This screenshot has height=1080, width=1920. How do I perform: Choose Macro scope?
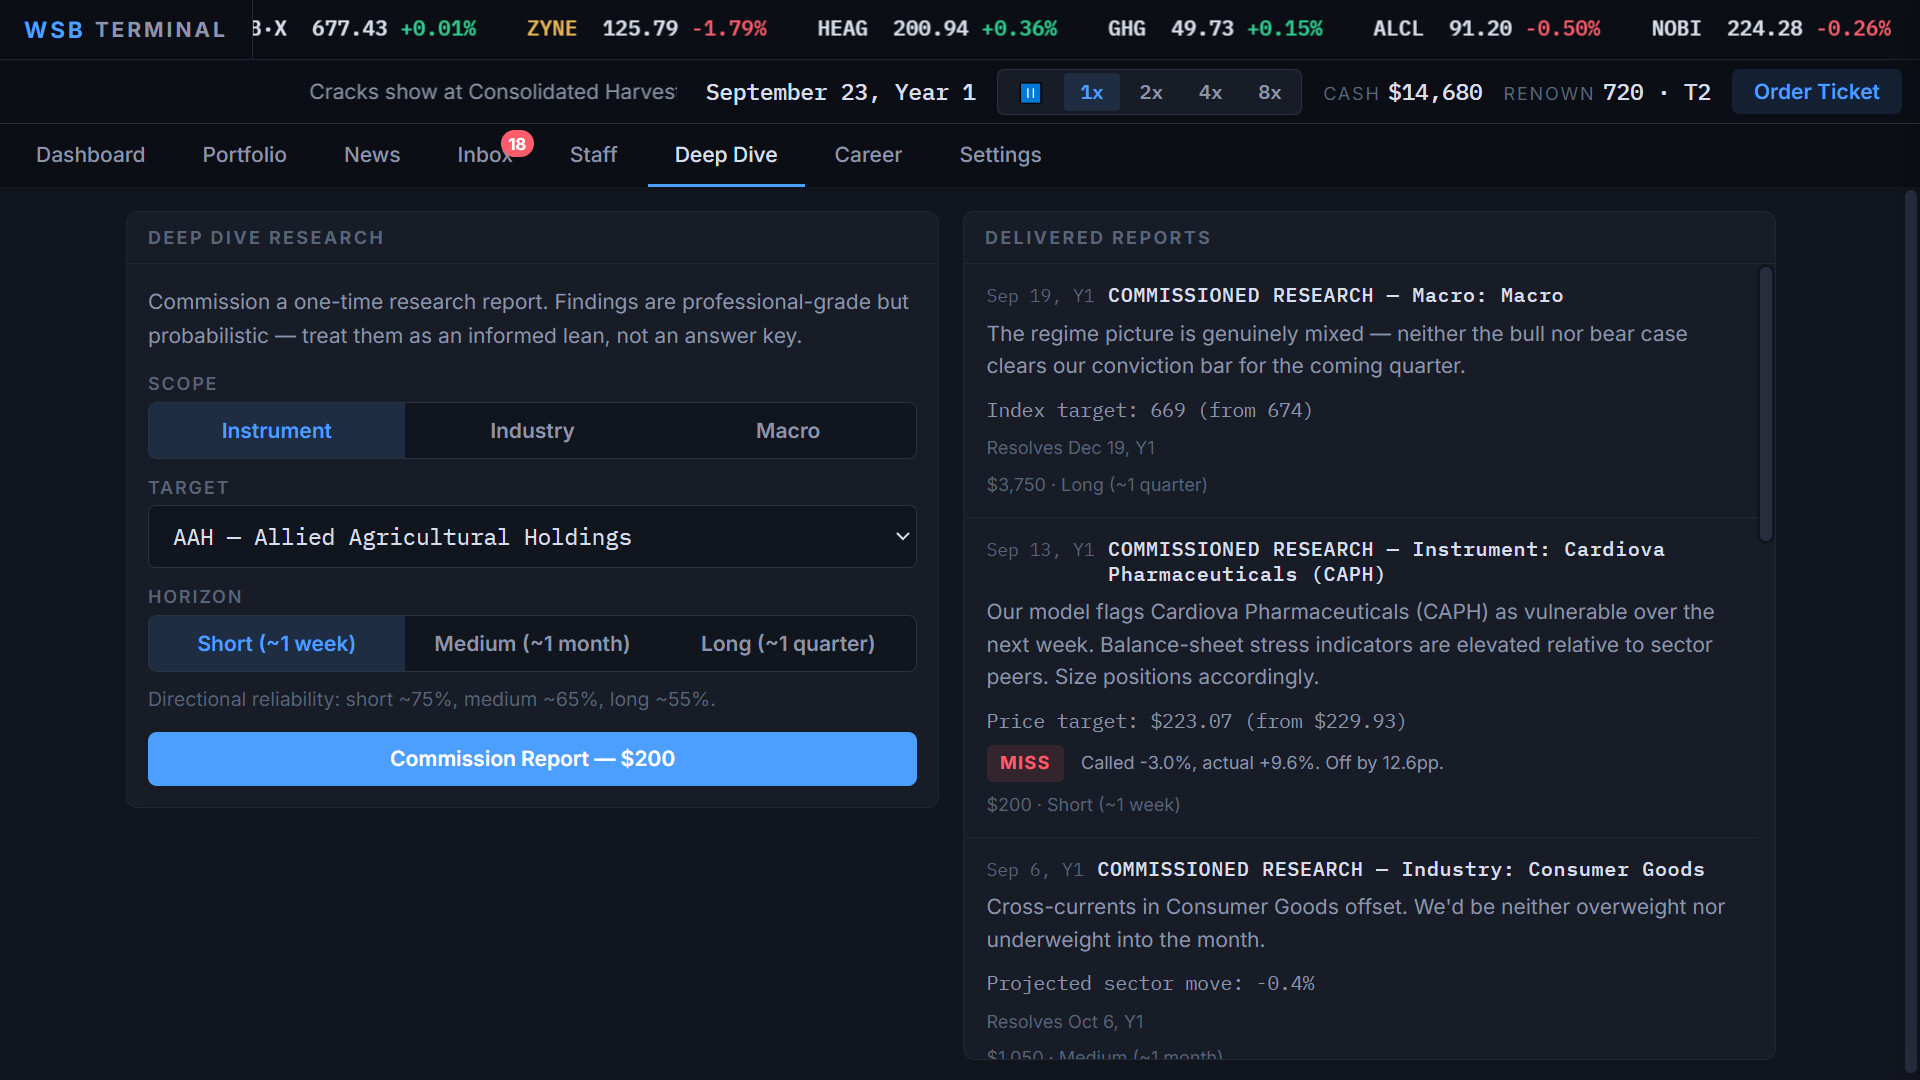coord(788,431)
